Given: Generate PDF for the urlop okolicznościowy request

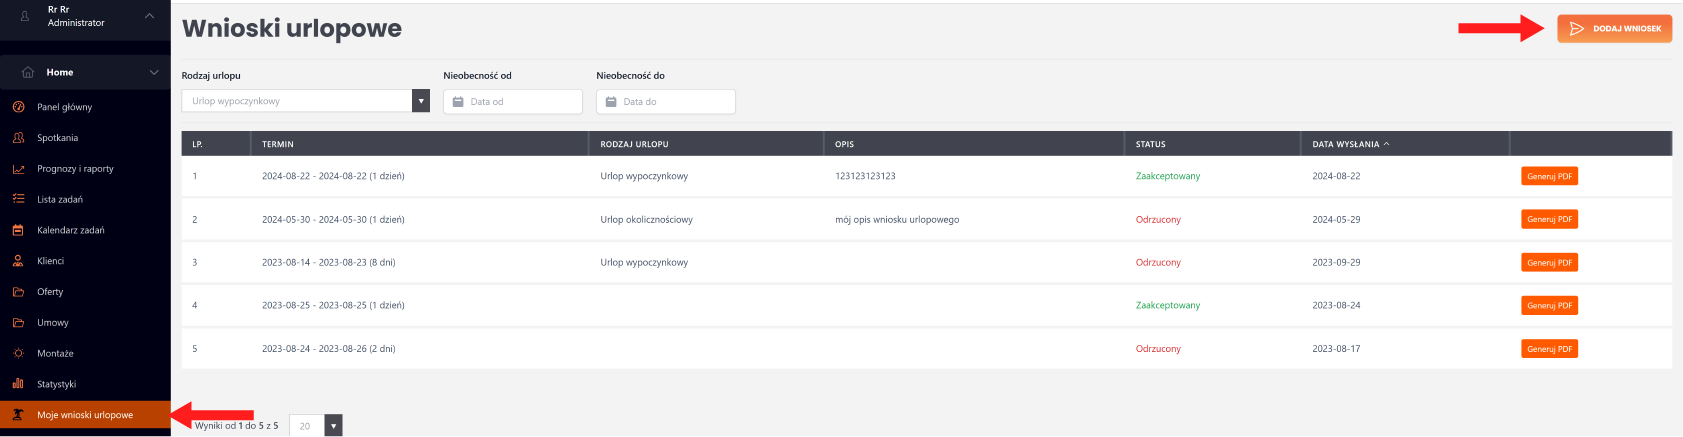Looking at the screenshot, I should pyautogui.click(x=1549, y=219).
